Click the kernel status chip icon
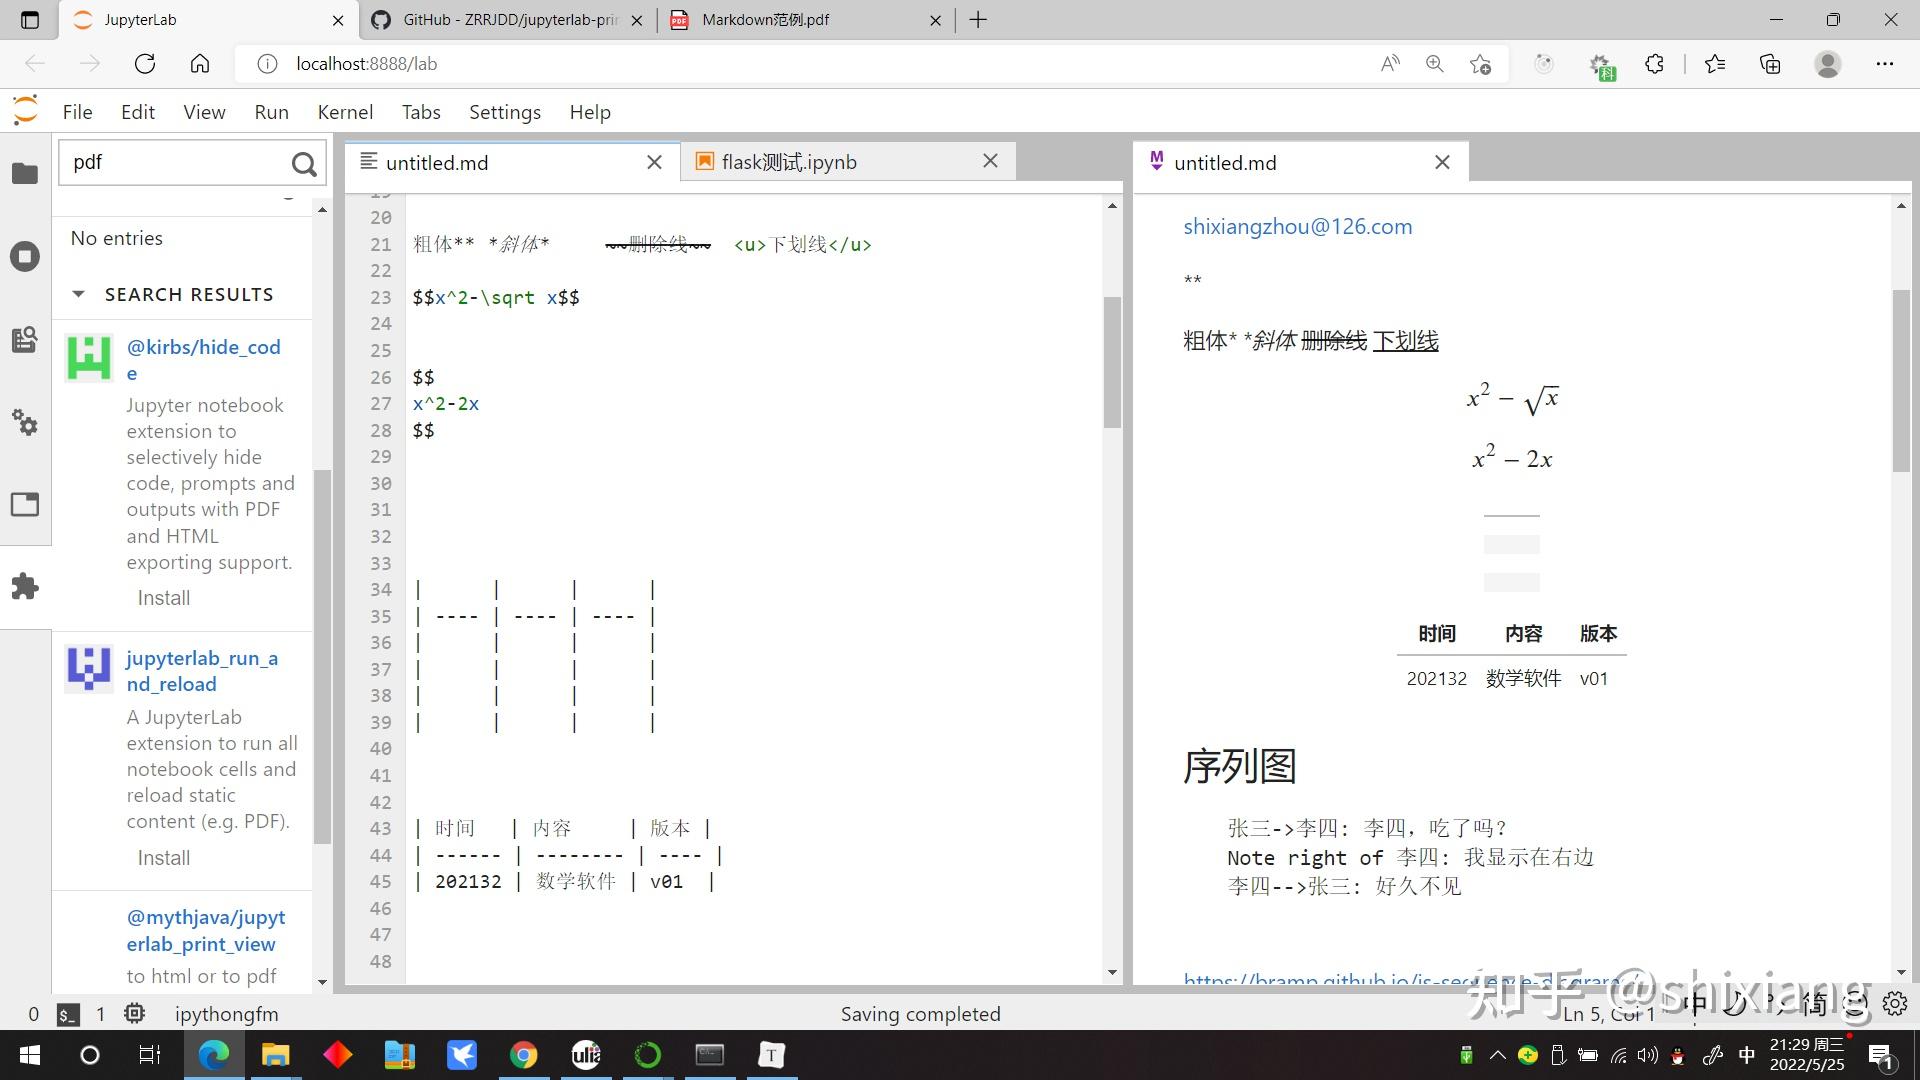Viewport: 1920px width, 1080px height. [x=134, y=1014]
